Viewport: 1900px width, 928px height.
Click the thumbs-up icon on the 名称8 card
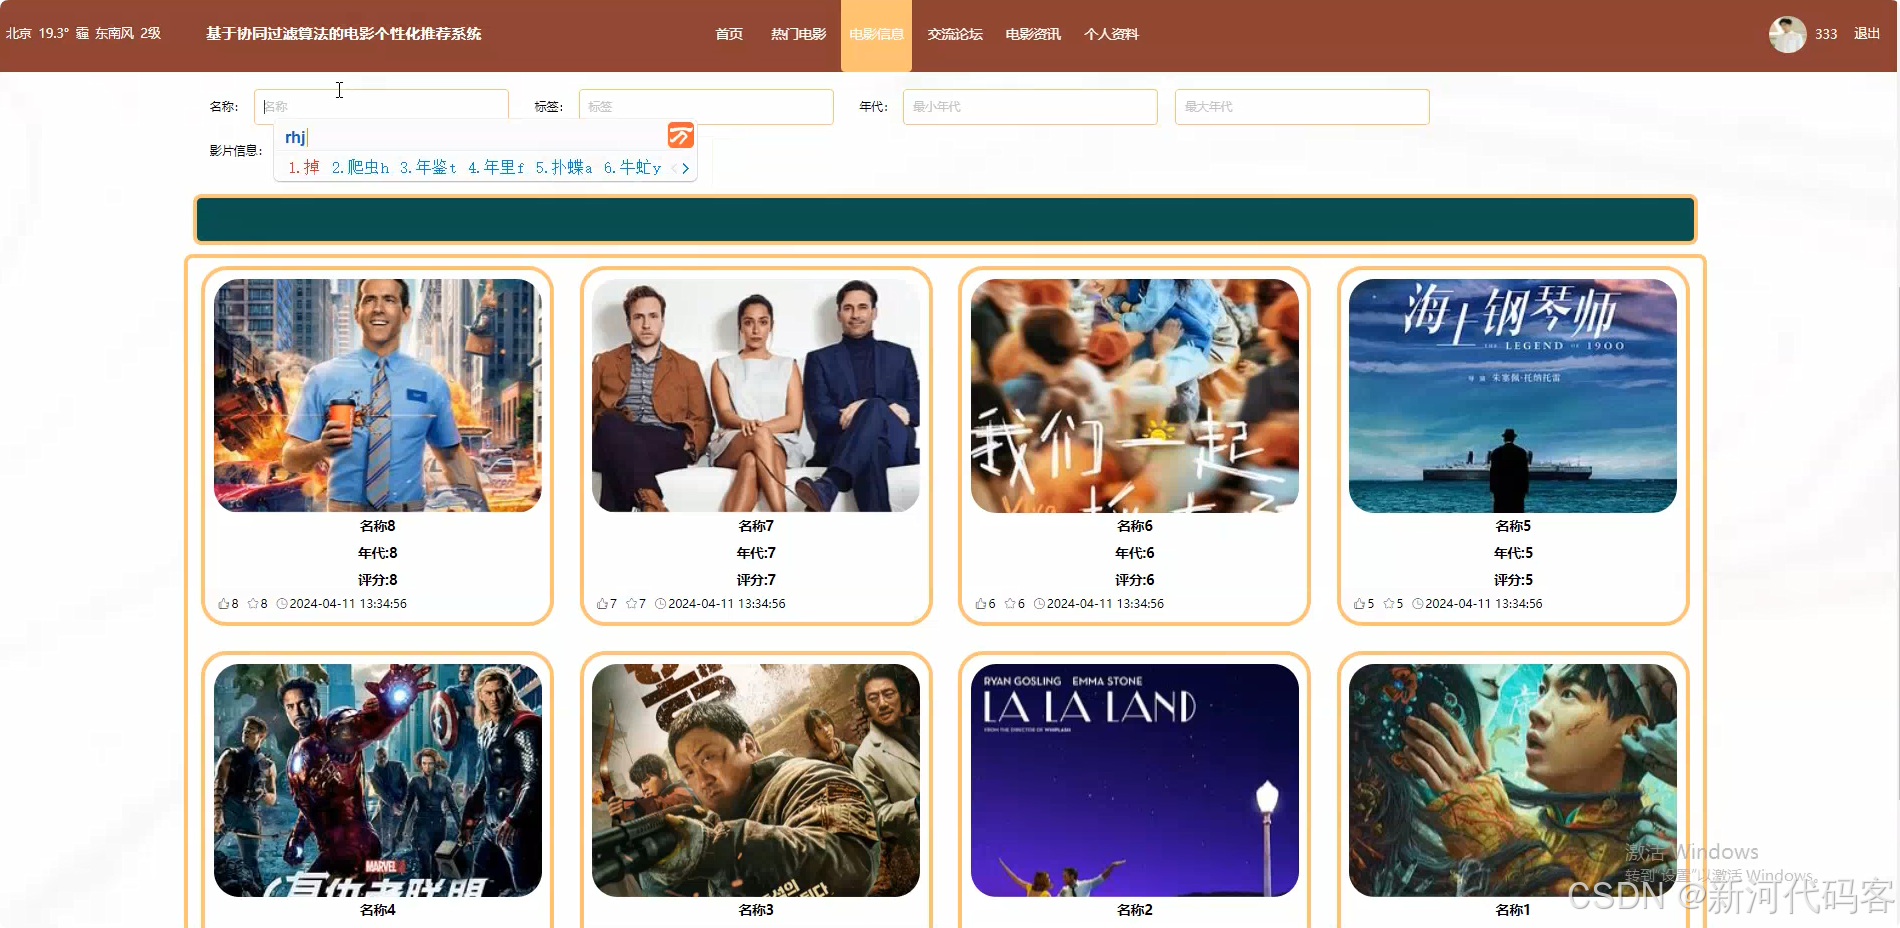pos(224,604)
